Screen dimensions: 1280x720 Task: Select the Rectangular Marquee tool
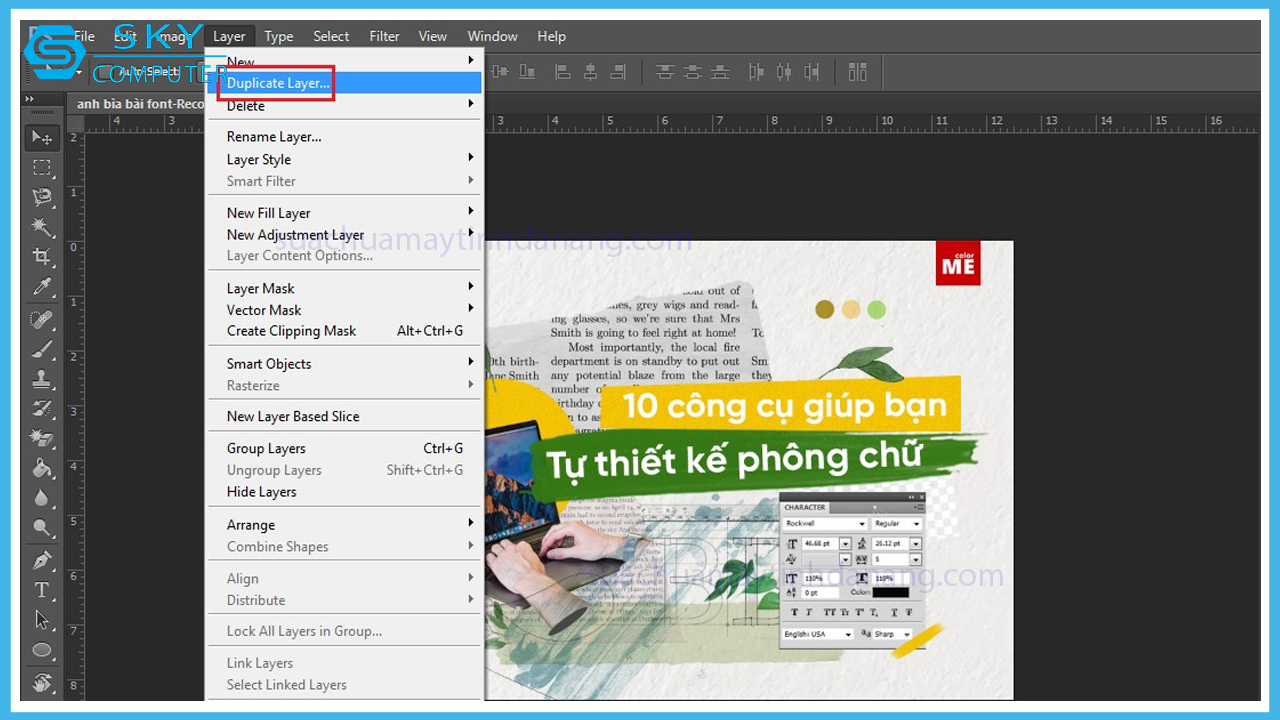(x=42, y=167)
